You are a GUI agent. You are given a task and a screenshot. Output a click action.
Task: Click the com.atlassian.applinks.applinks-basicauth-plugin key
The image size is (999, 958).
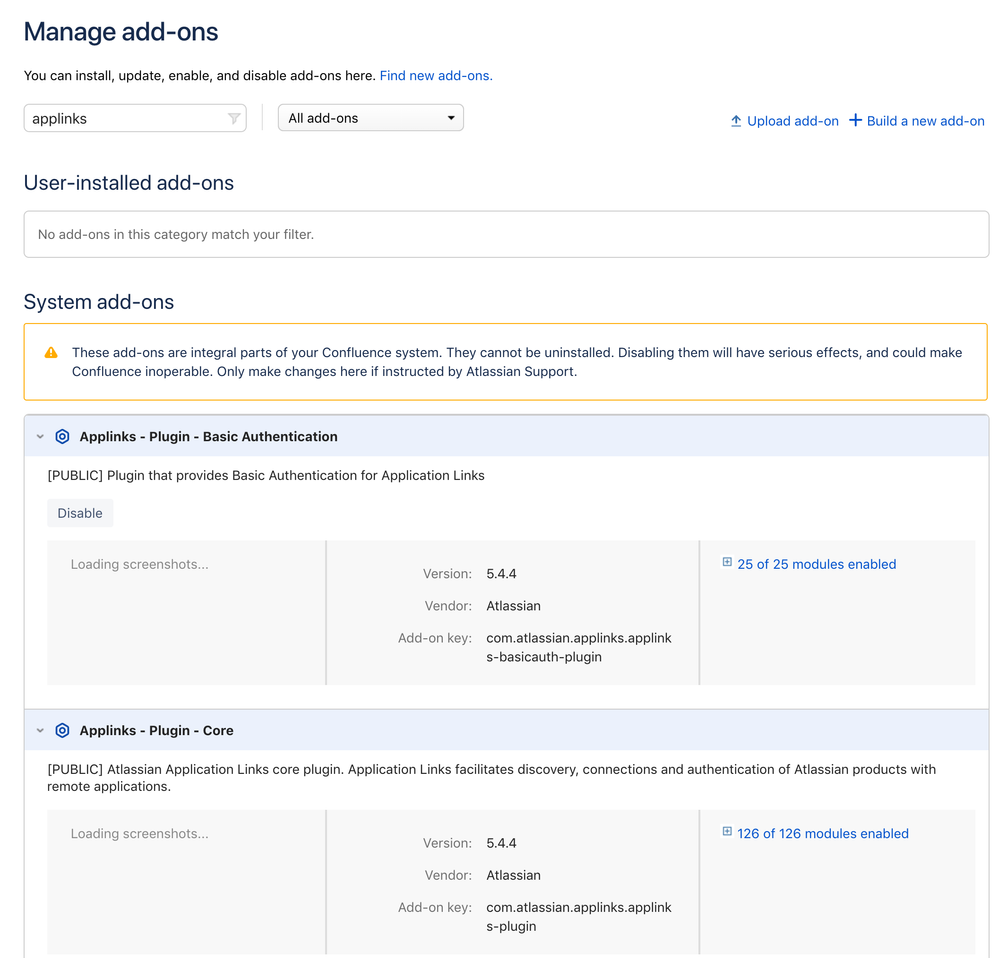coord(579,647)
